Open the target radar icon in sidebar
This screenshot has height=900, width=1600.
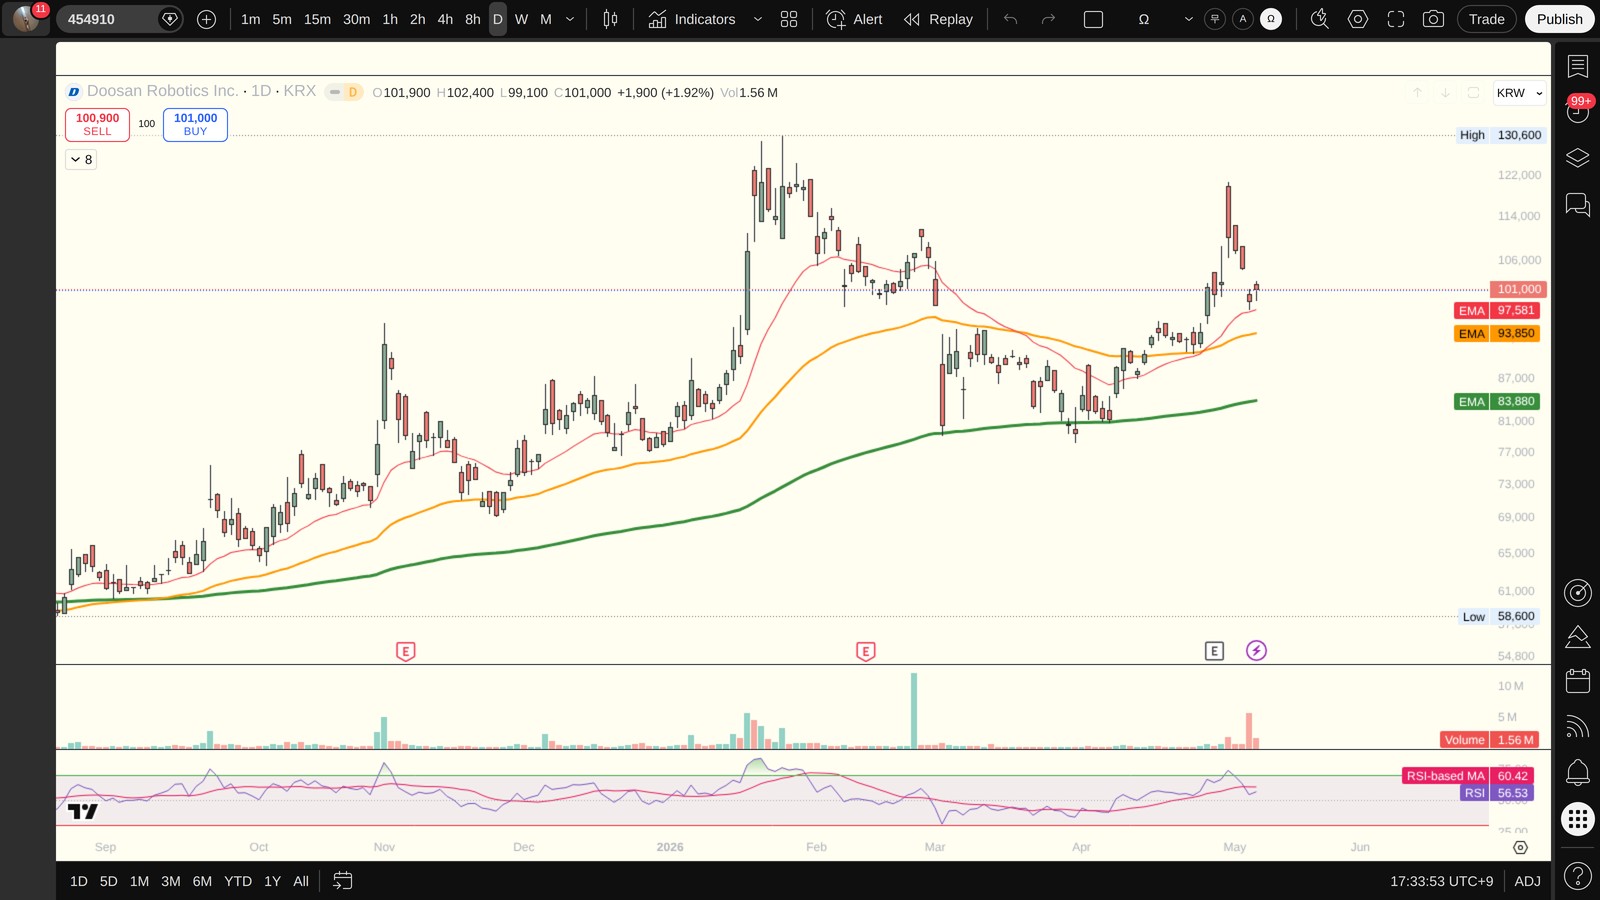click(x=1578, y=593)
